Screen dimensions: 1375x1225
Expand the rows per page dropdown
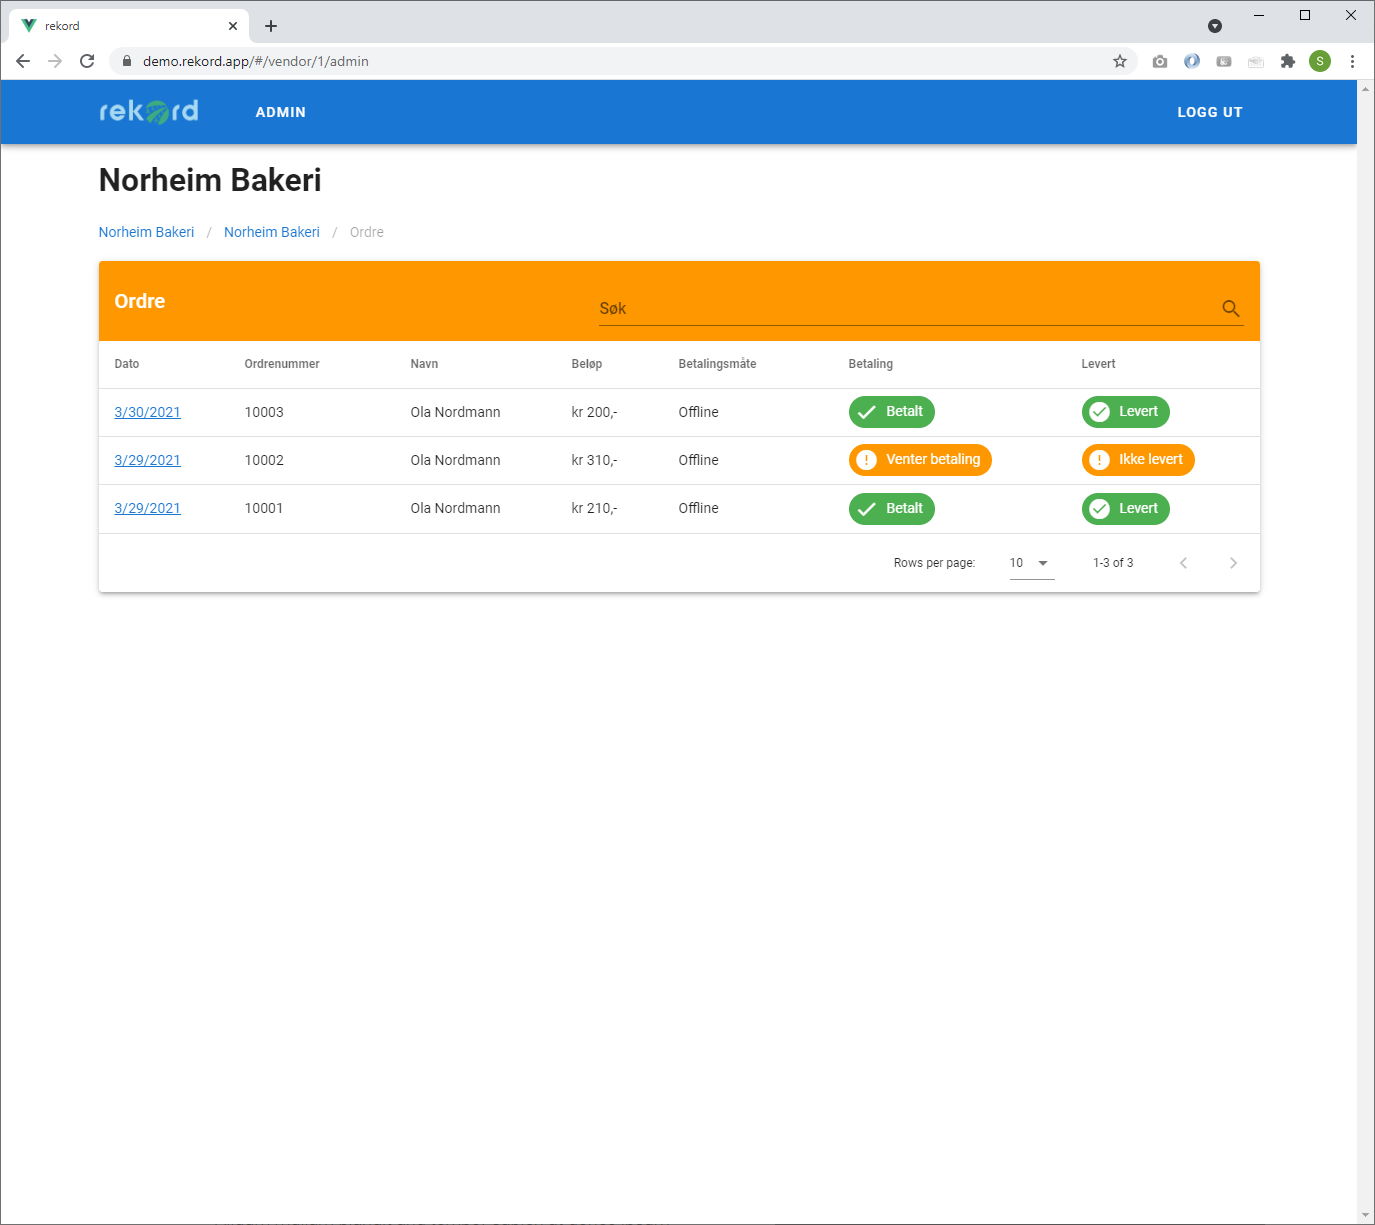1031,563
